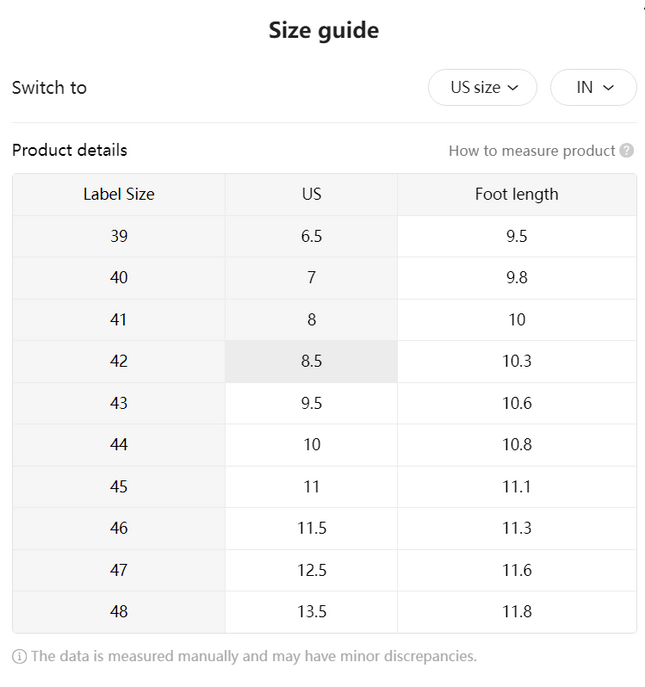Select label size 45 cell
The width and height of the screenshot is (645, 687).
pyautogui.click(x=119, y=487)
